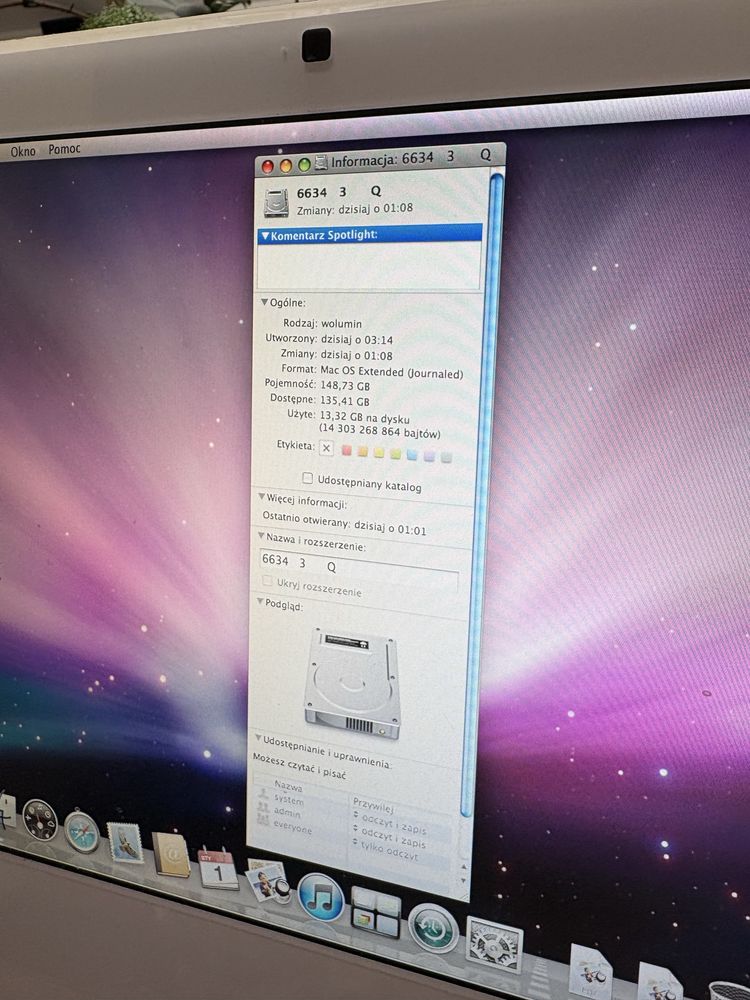Open Time Machine in the Dock
750x1000 pixels.
433,928
